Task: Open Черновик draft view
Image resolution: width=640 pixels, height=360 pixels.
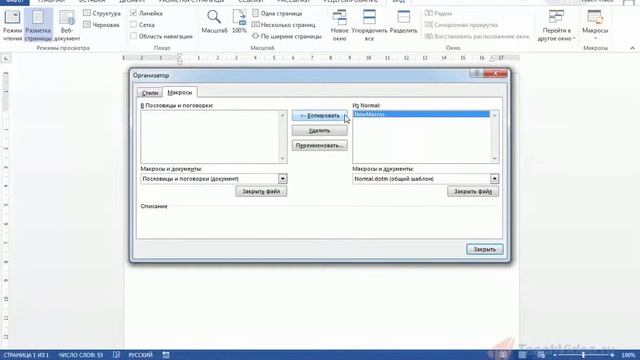Action: (102, 25)
